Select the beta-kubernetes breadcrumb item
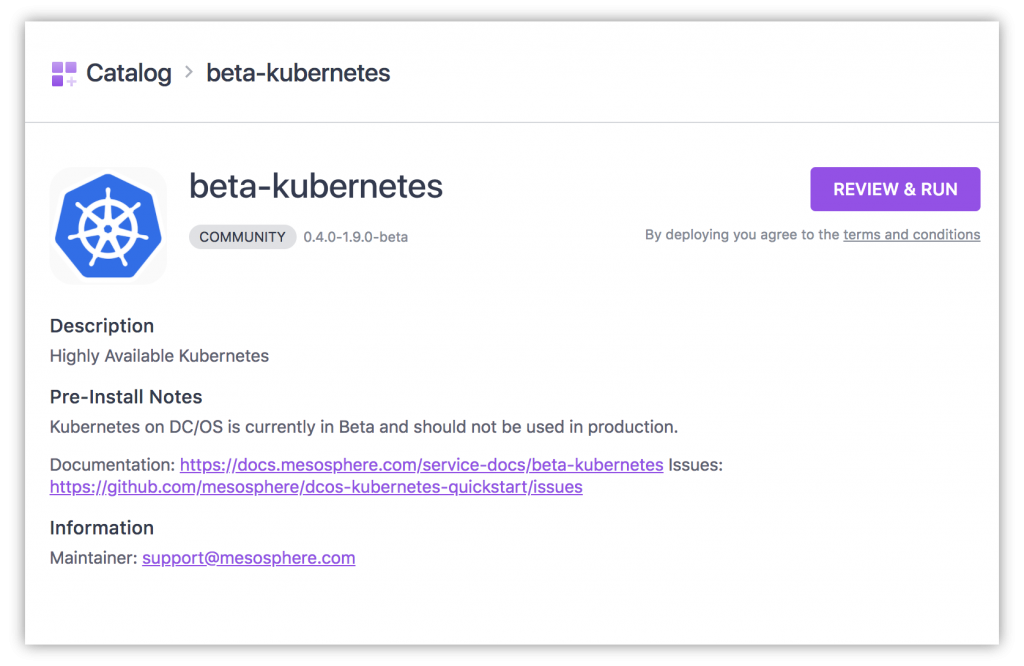1024x666 pixels. click(298, 73)
